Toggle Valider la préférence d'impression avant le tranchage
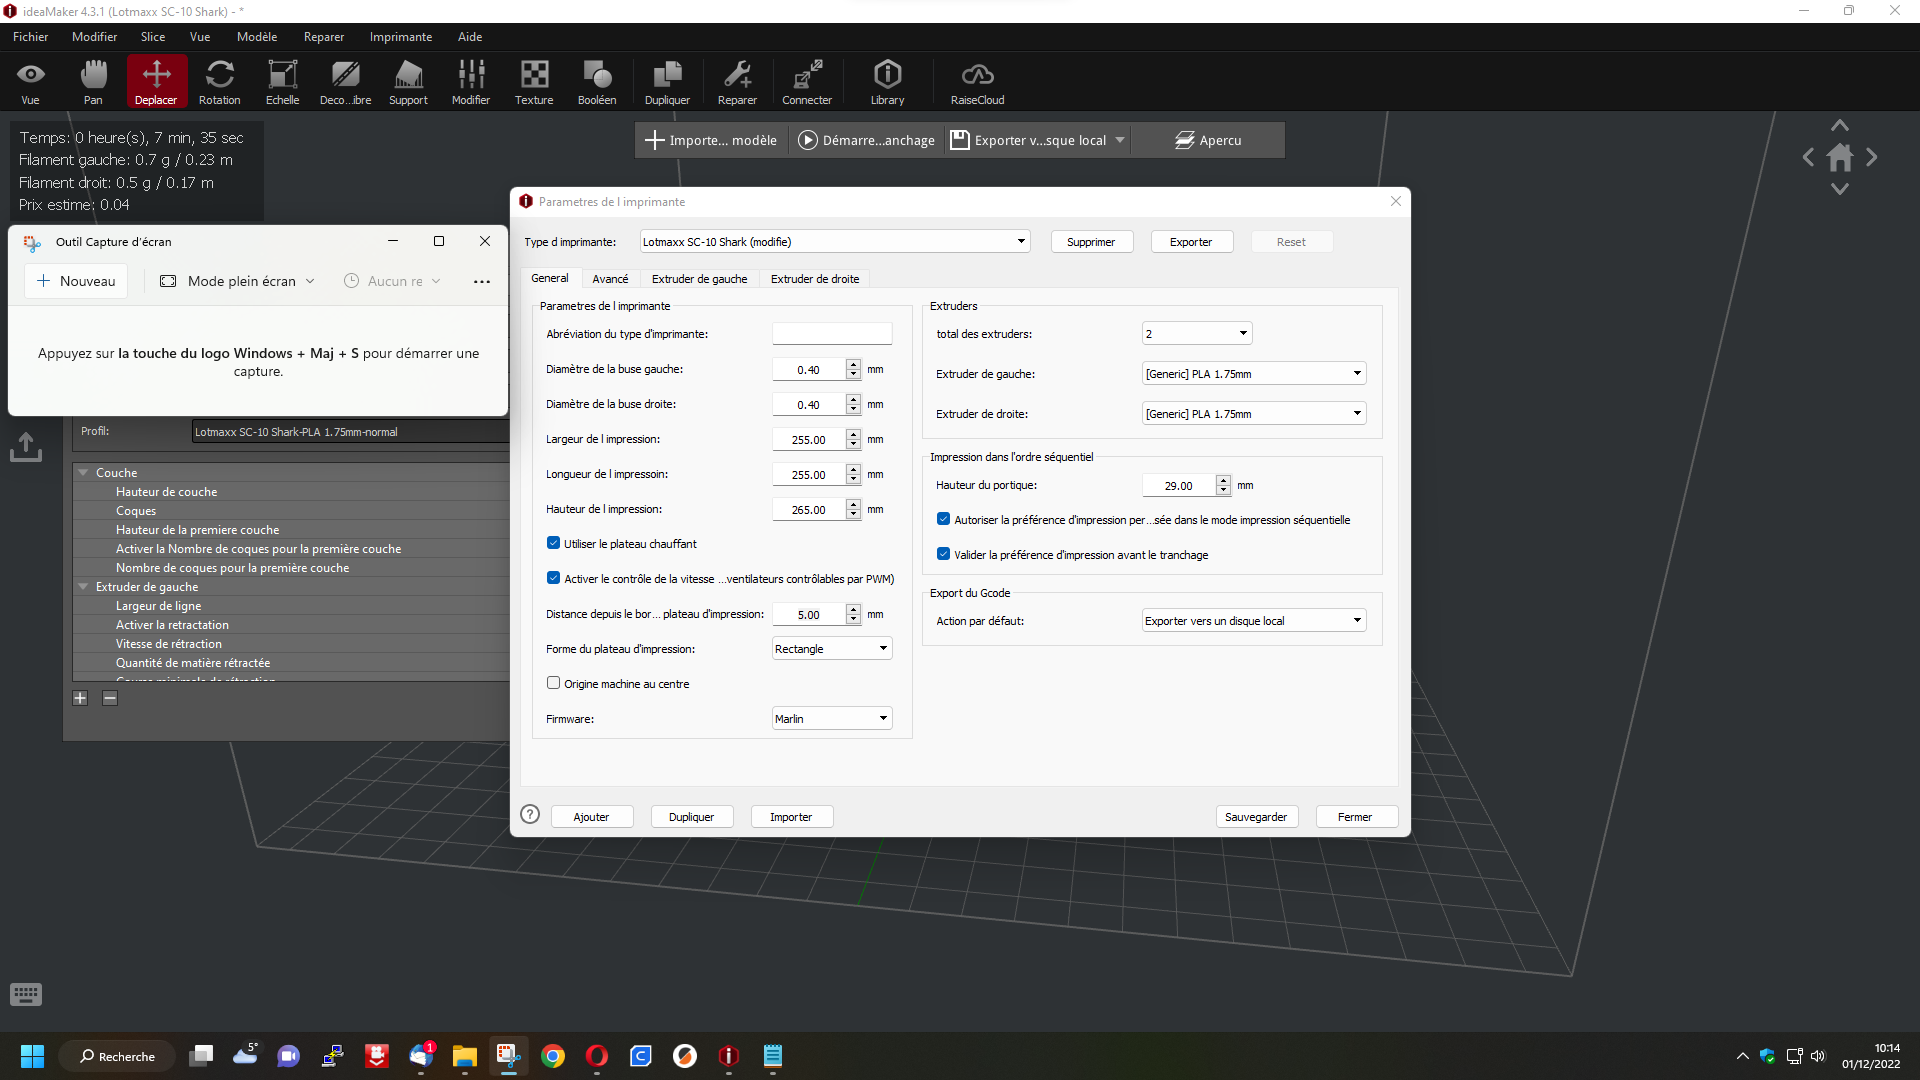Viewport: 1920px width, 1080px height. tap(943, 554)
